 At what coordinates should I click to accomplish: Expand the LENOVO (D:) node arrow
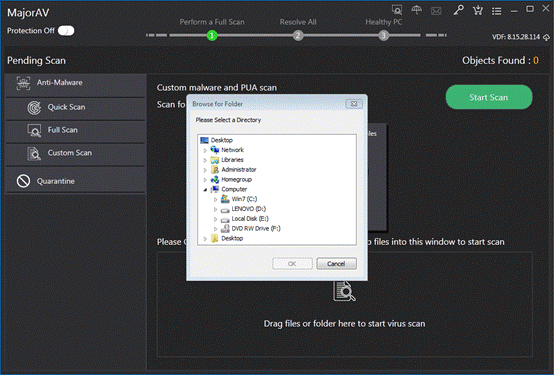[216, 210]
